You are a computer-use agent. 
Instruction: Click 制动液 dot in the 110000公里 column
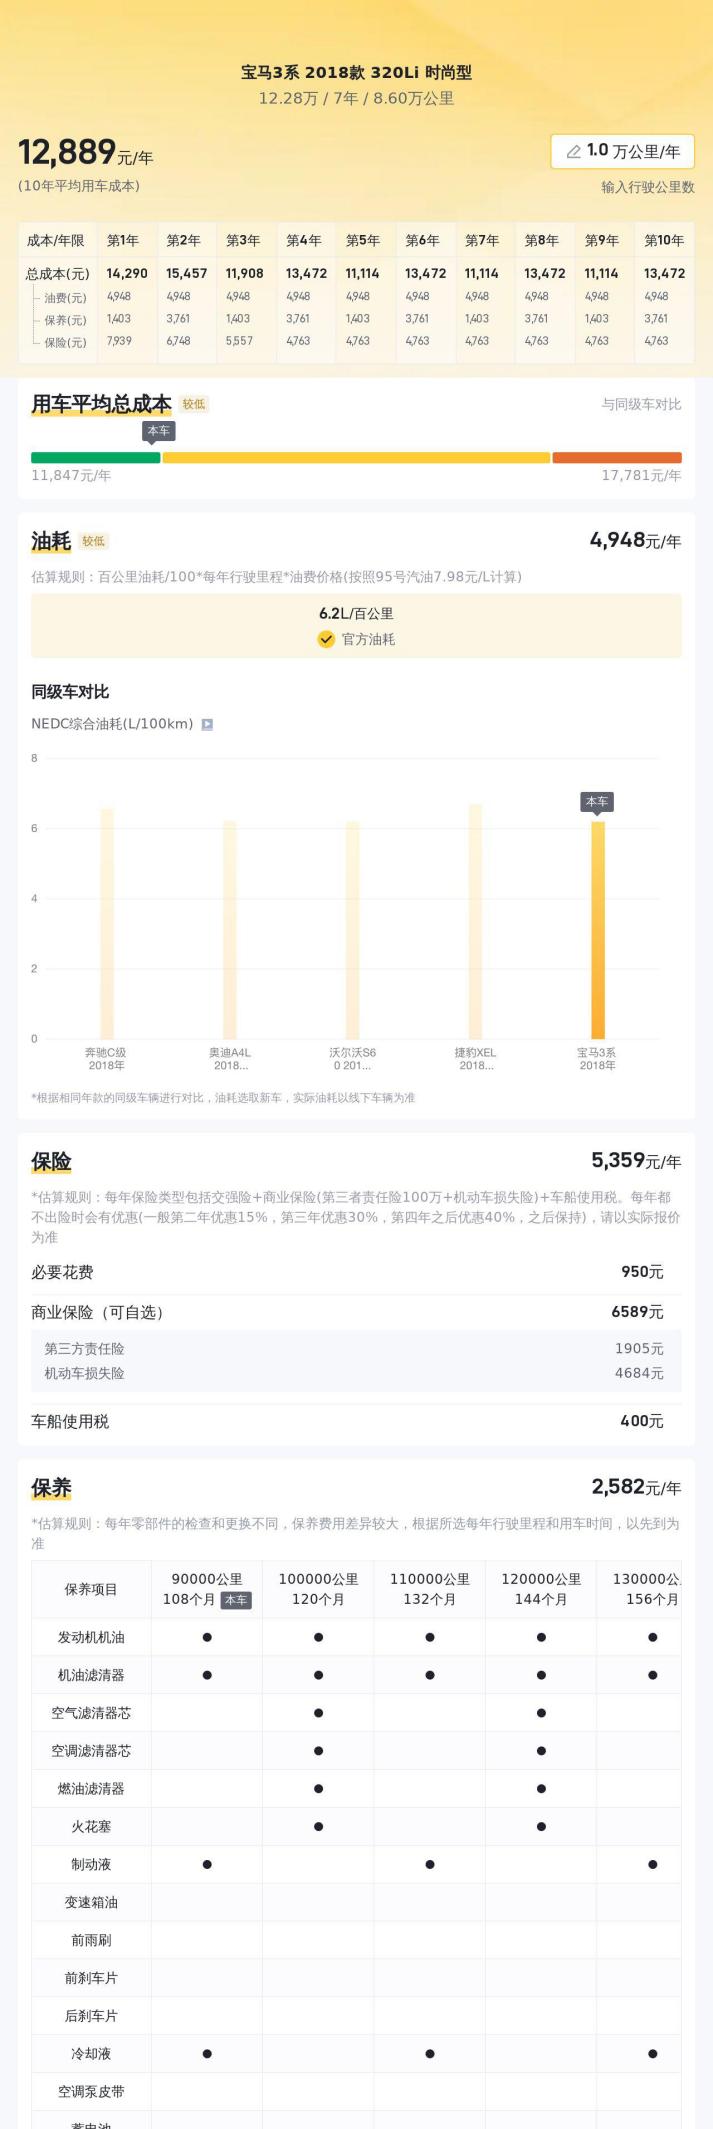(x=430, y=1864)
